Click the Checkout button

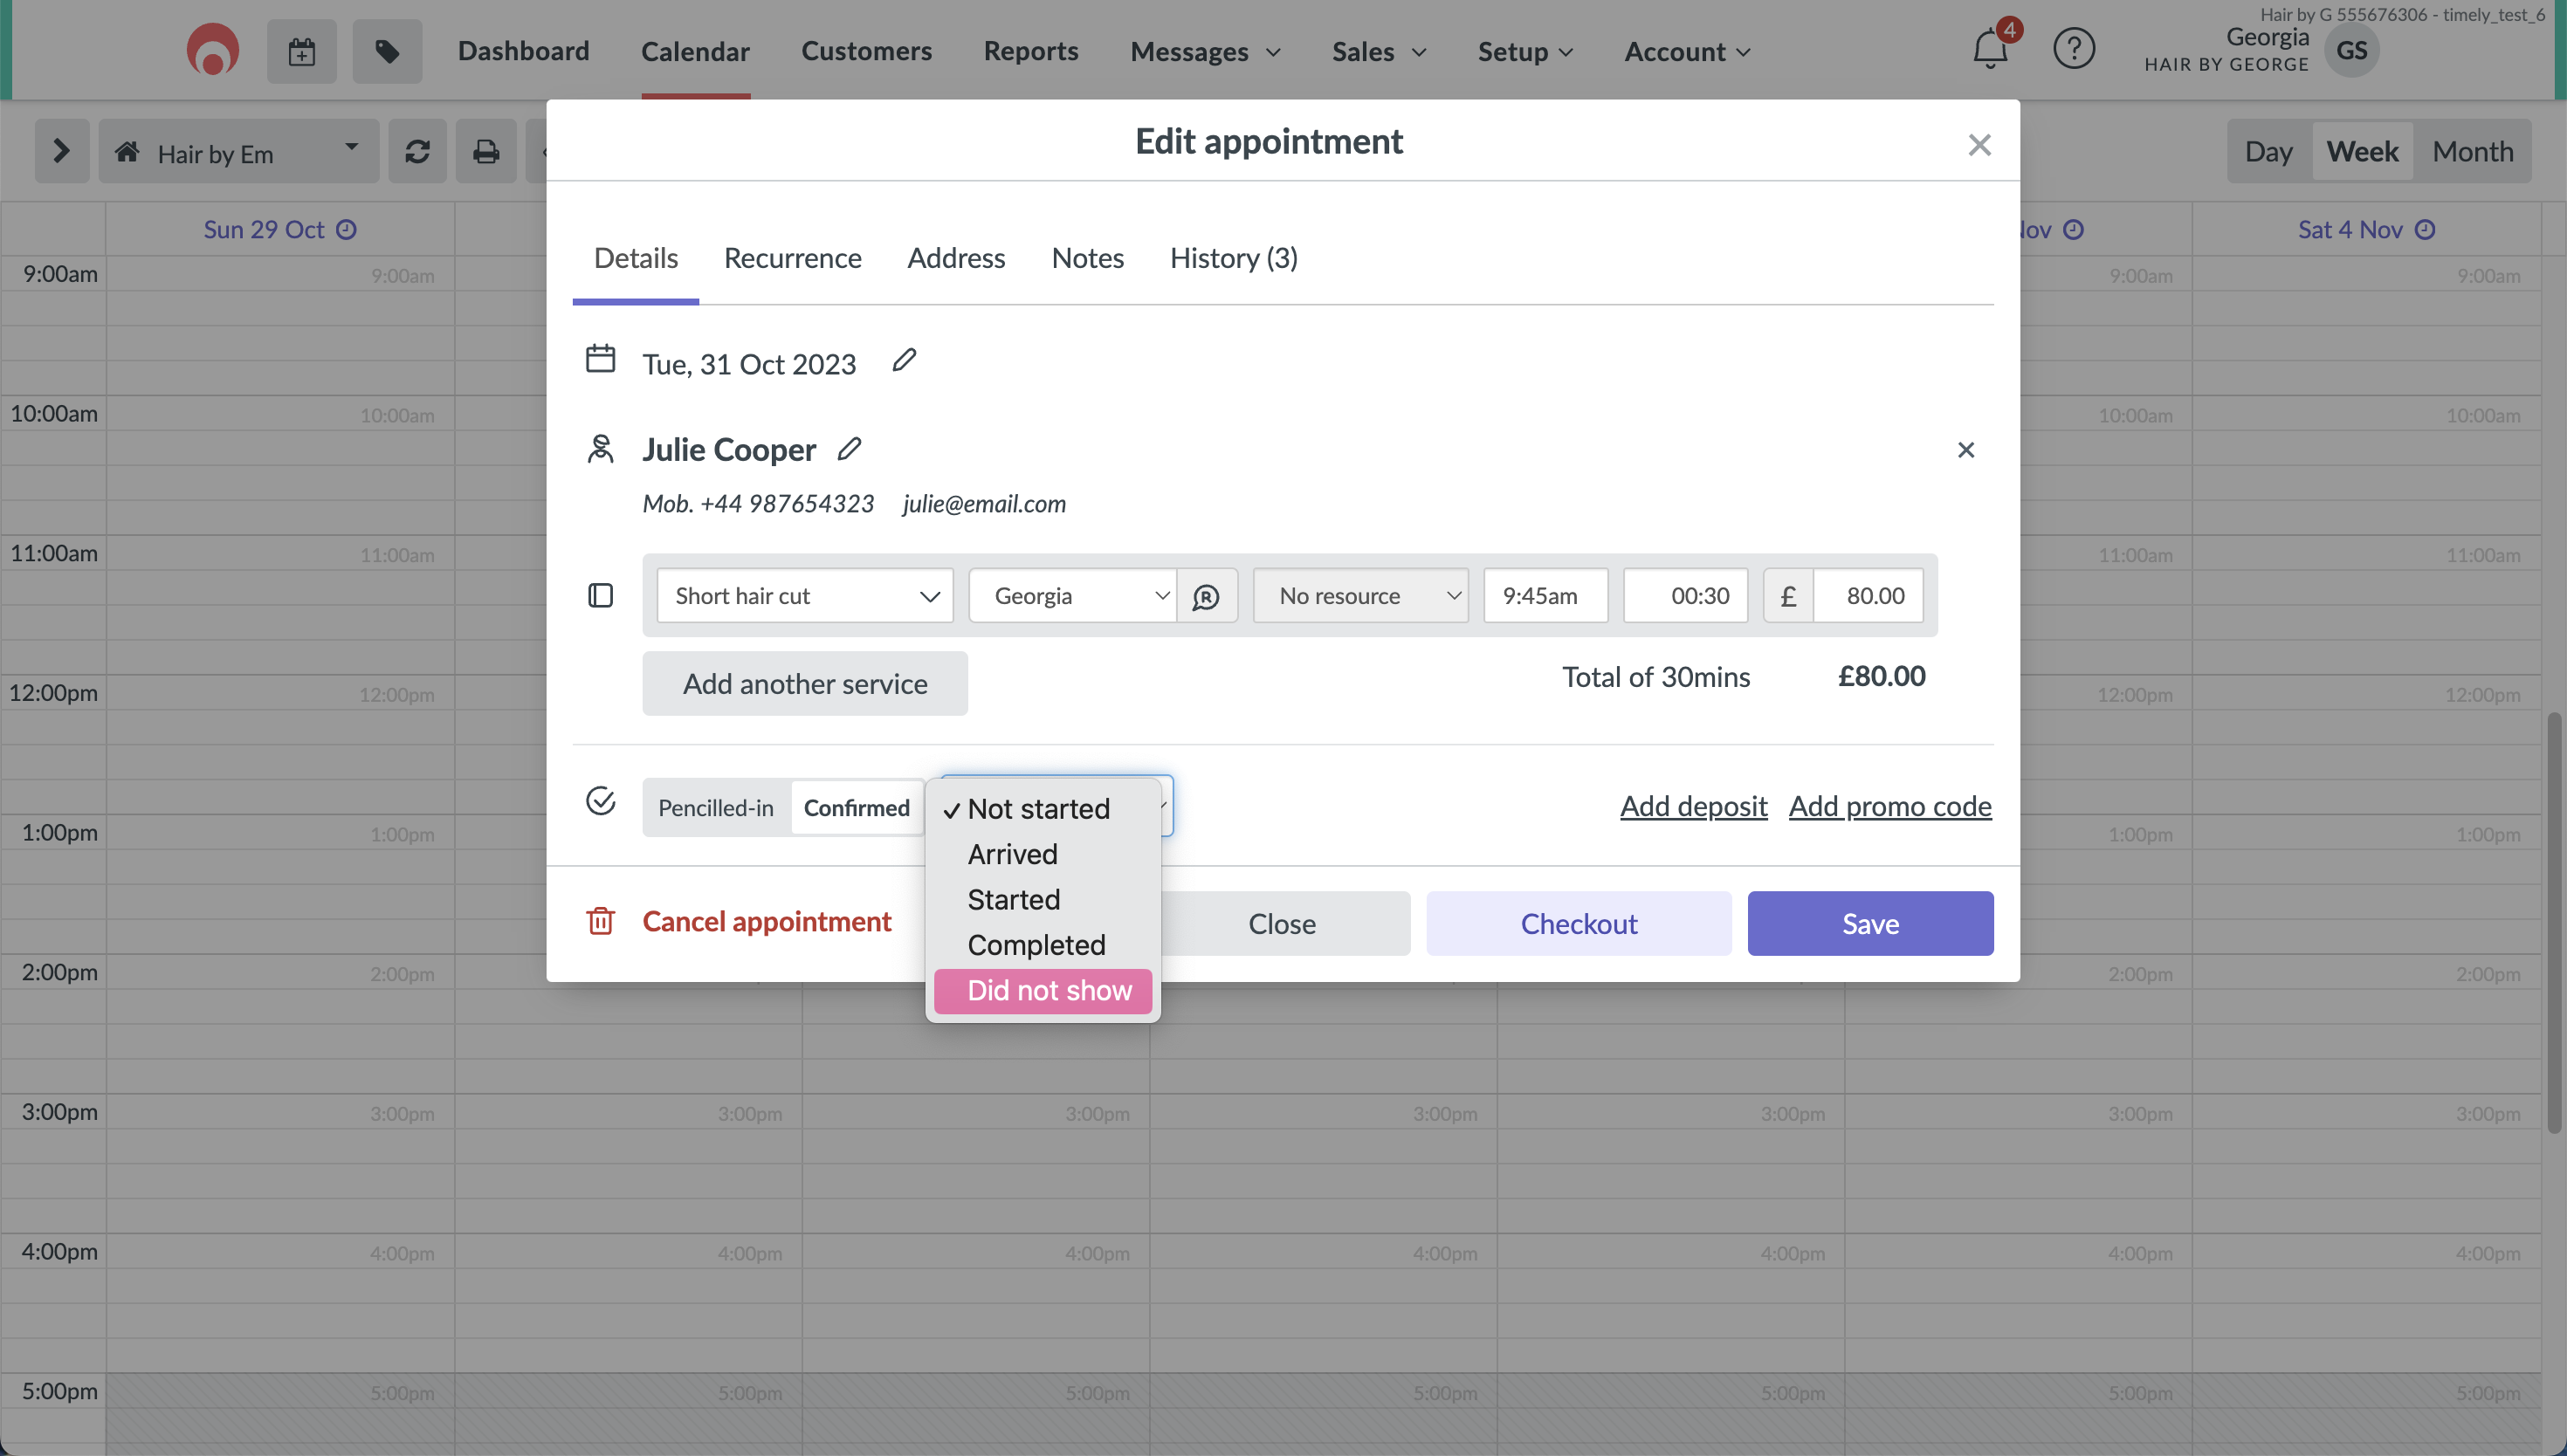click(x=1578, y=923)
